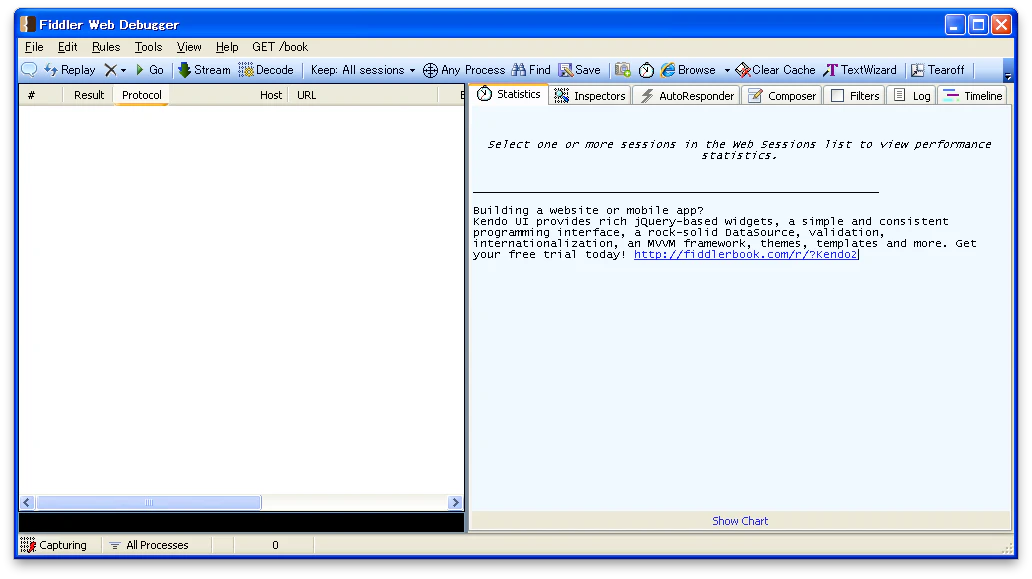Viewport: 1032px width, 579px height.
Task: Sort sessions by # column header
Action: pyautogui.click(x=40, y=95)
